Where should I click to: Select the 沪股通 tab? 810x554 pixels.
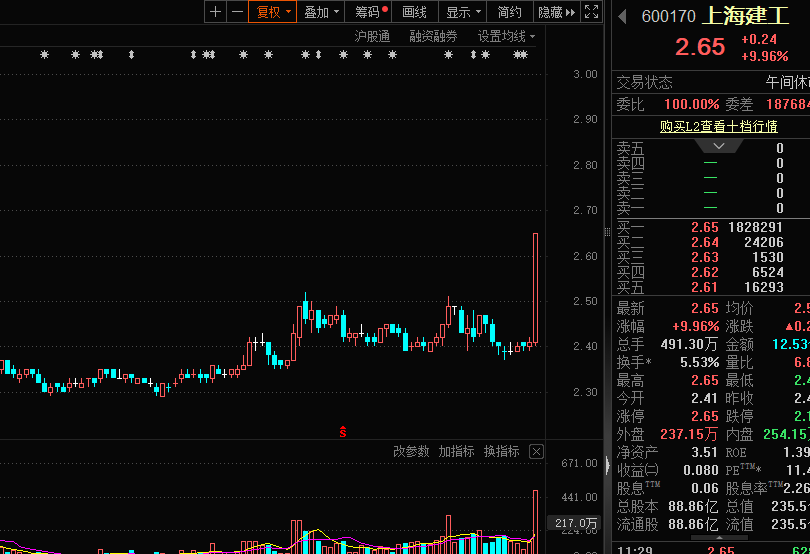pyautogui.click(x=372, y=36)
